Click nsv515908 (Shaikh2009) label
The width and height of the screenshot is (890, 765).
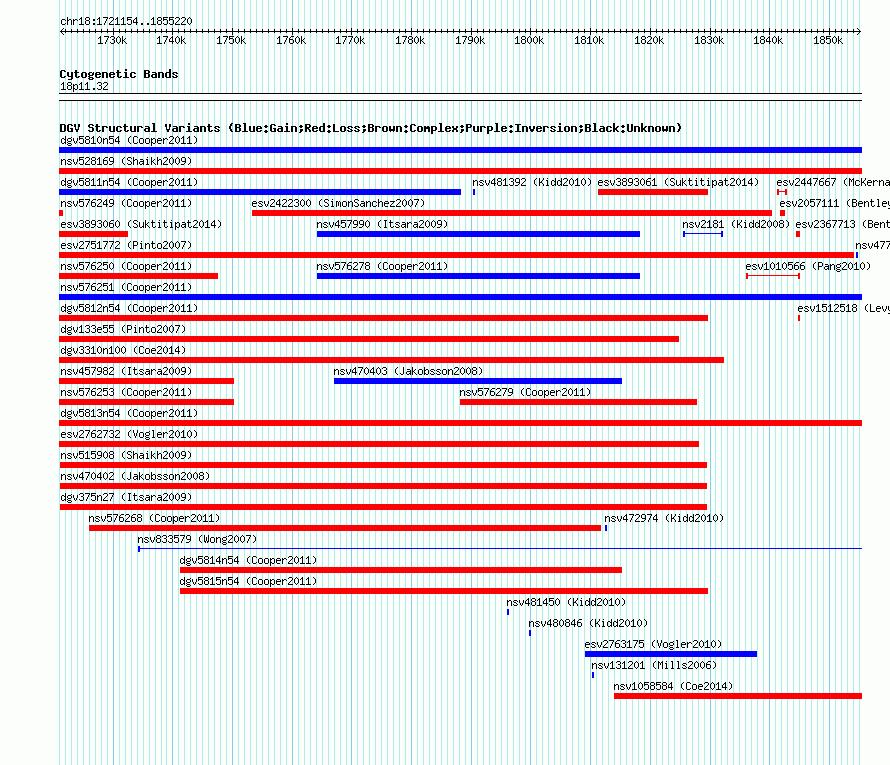pyautogui.click(x=126, y=455)
